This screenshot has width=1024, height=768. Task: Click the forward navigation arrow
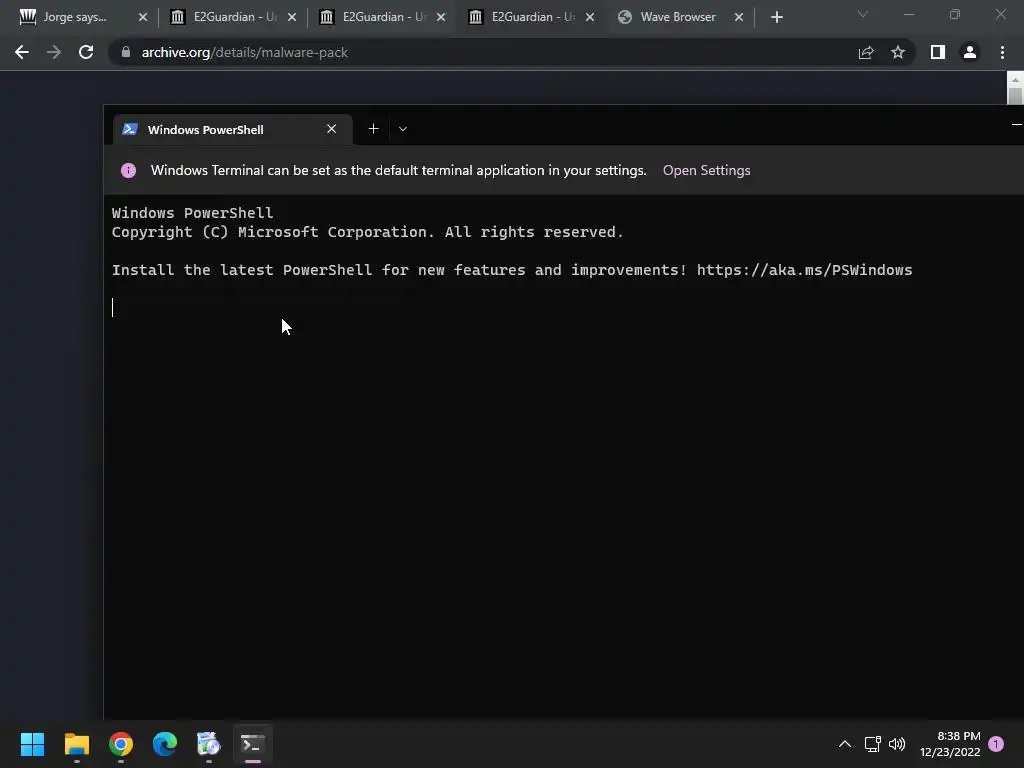click(54, 52)
